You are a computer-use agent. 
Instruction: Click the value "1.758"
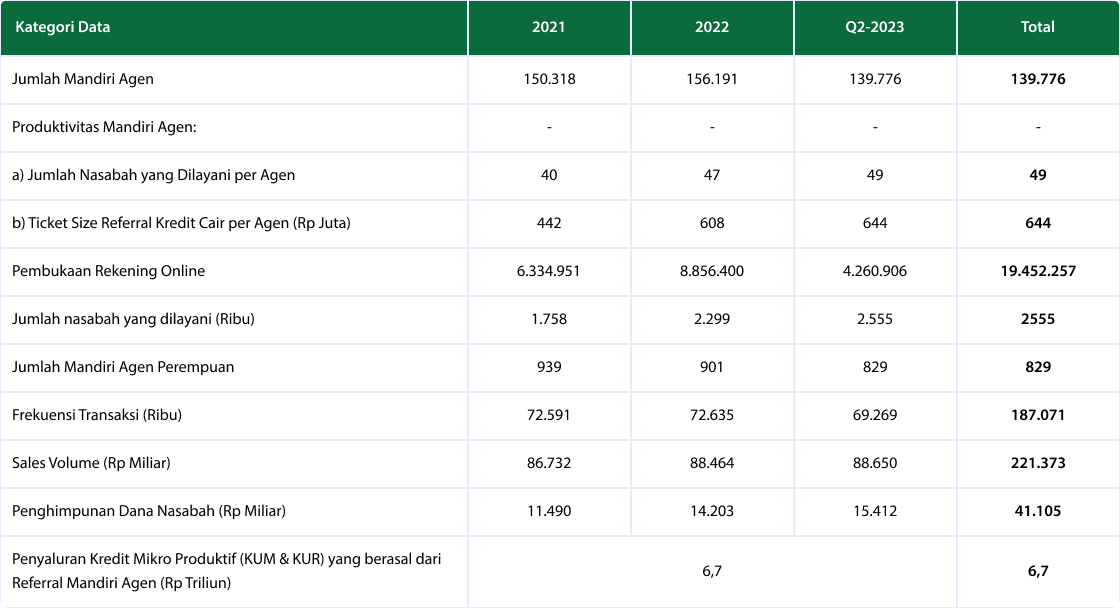549,319
